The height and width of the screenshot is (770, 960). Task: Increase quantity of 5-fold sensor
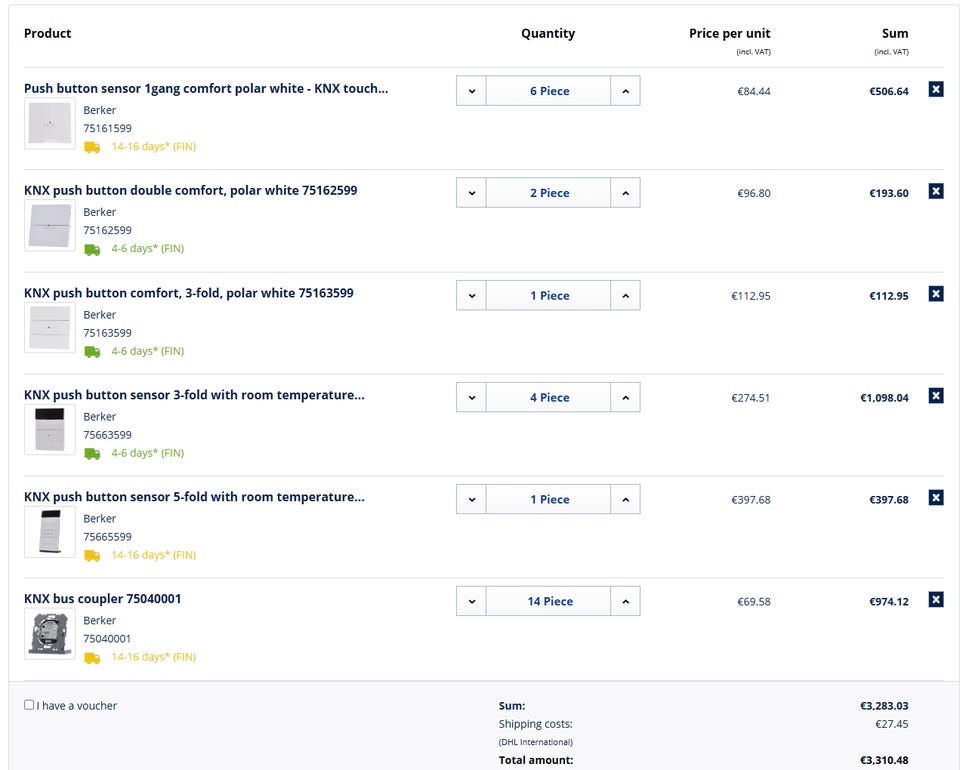click(625, 499)
